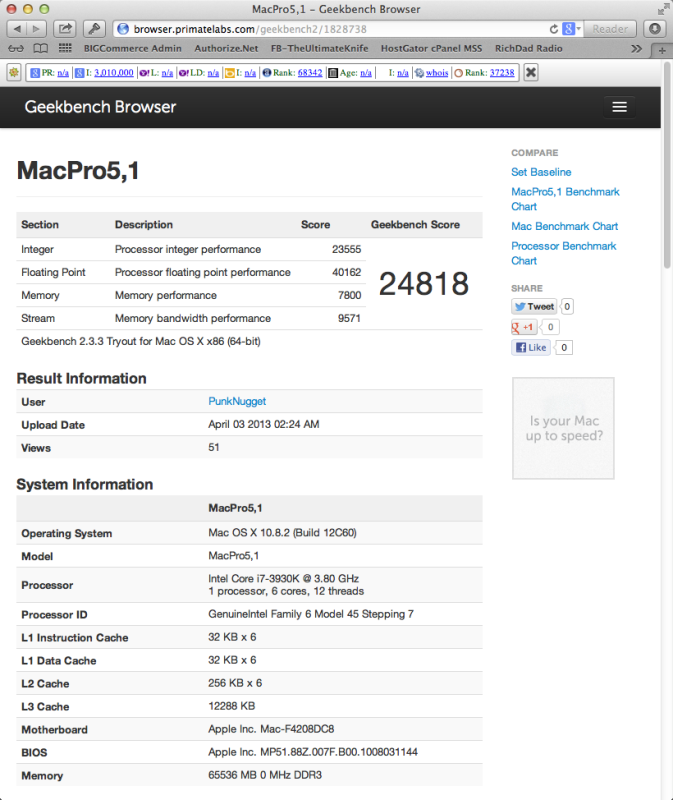Click the Floating Point score 40162
This screenshot has width=673, height=800.
pyautogui.click(x=346, y=272)
